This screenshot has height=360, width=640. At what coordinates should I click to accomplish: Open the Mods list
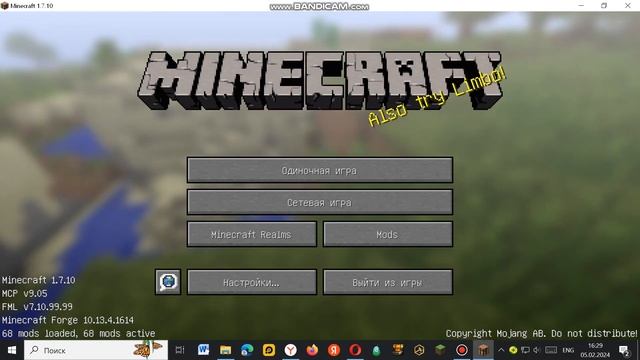pos(387,234)
